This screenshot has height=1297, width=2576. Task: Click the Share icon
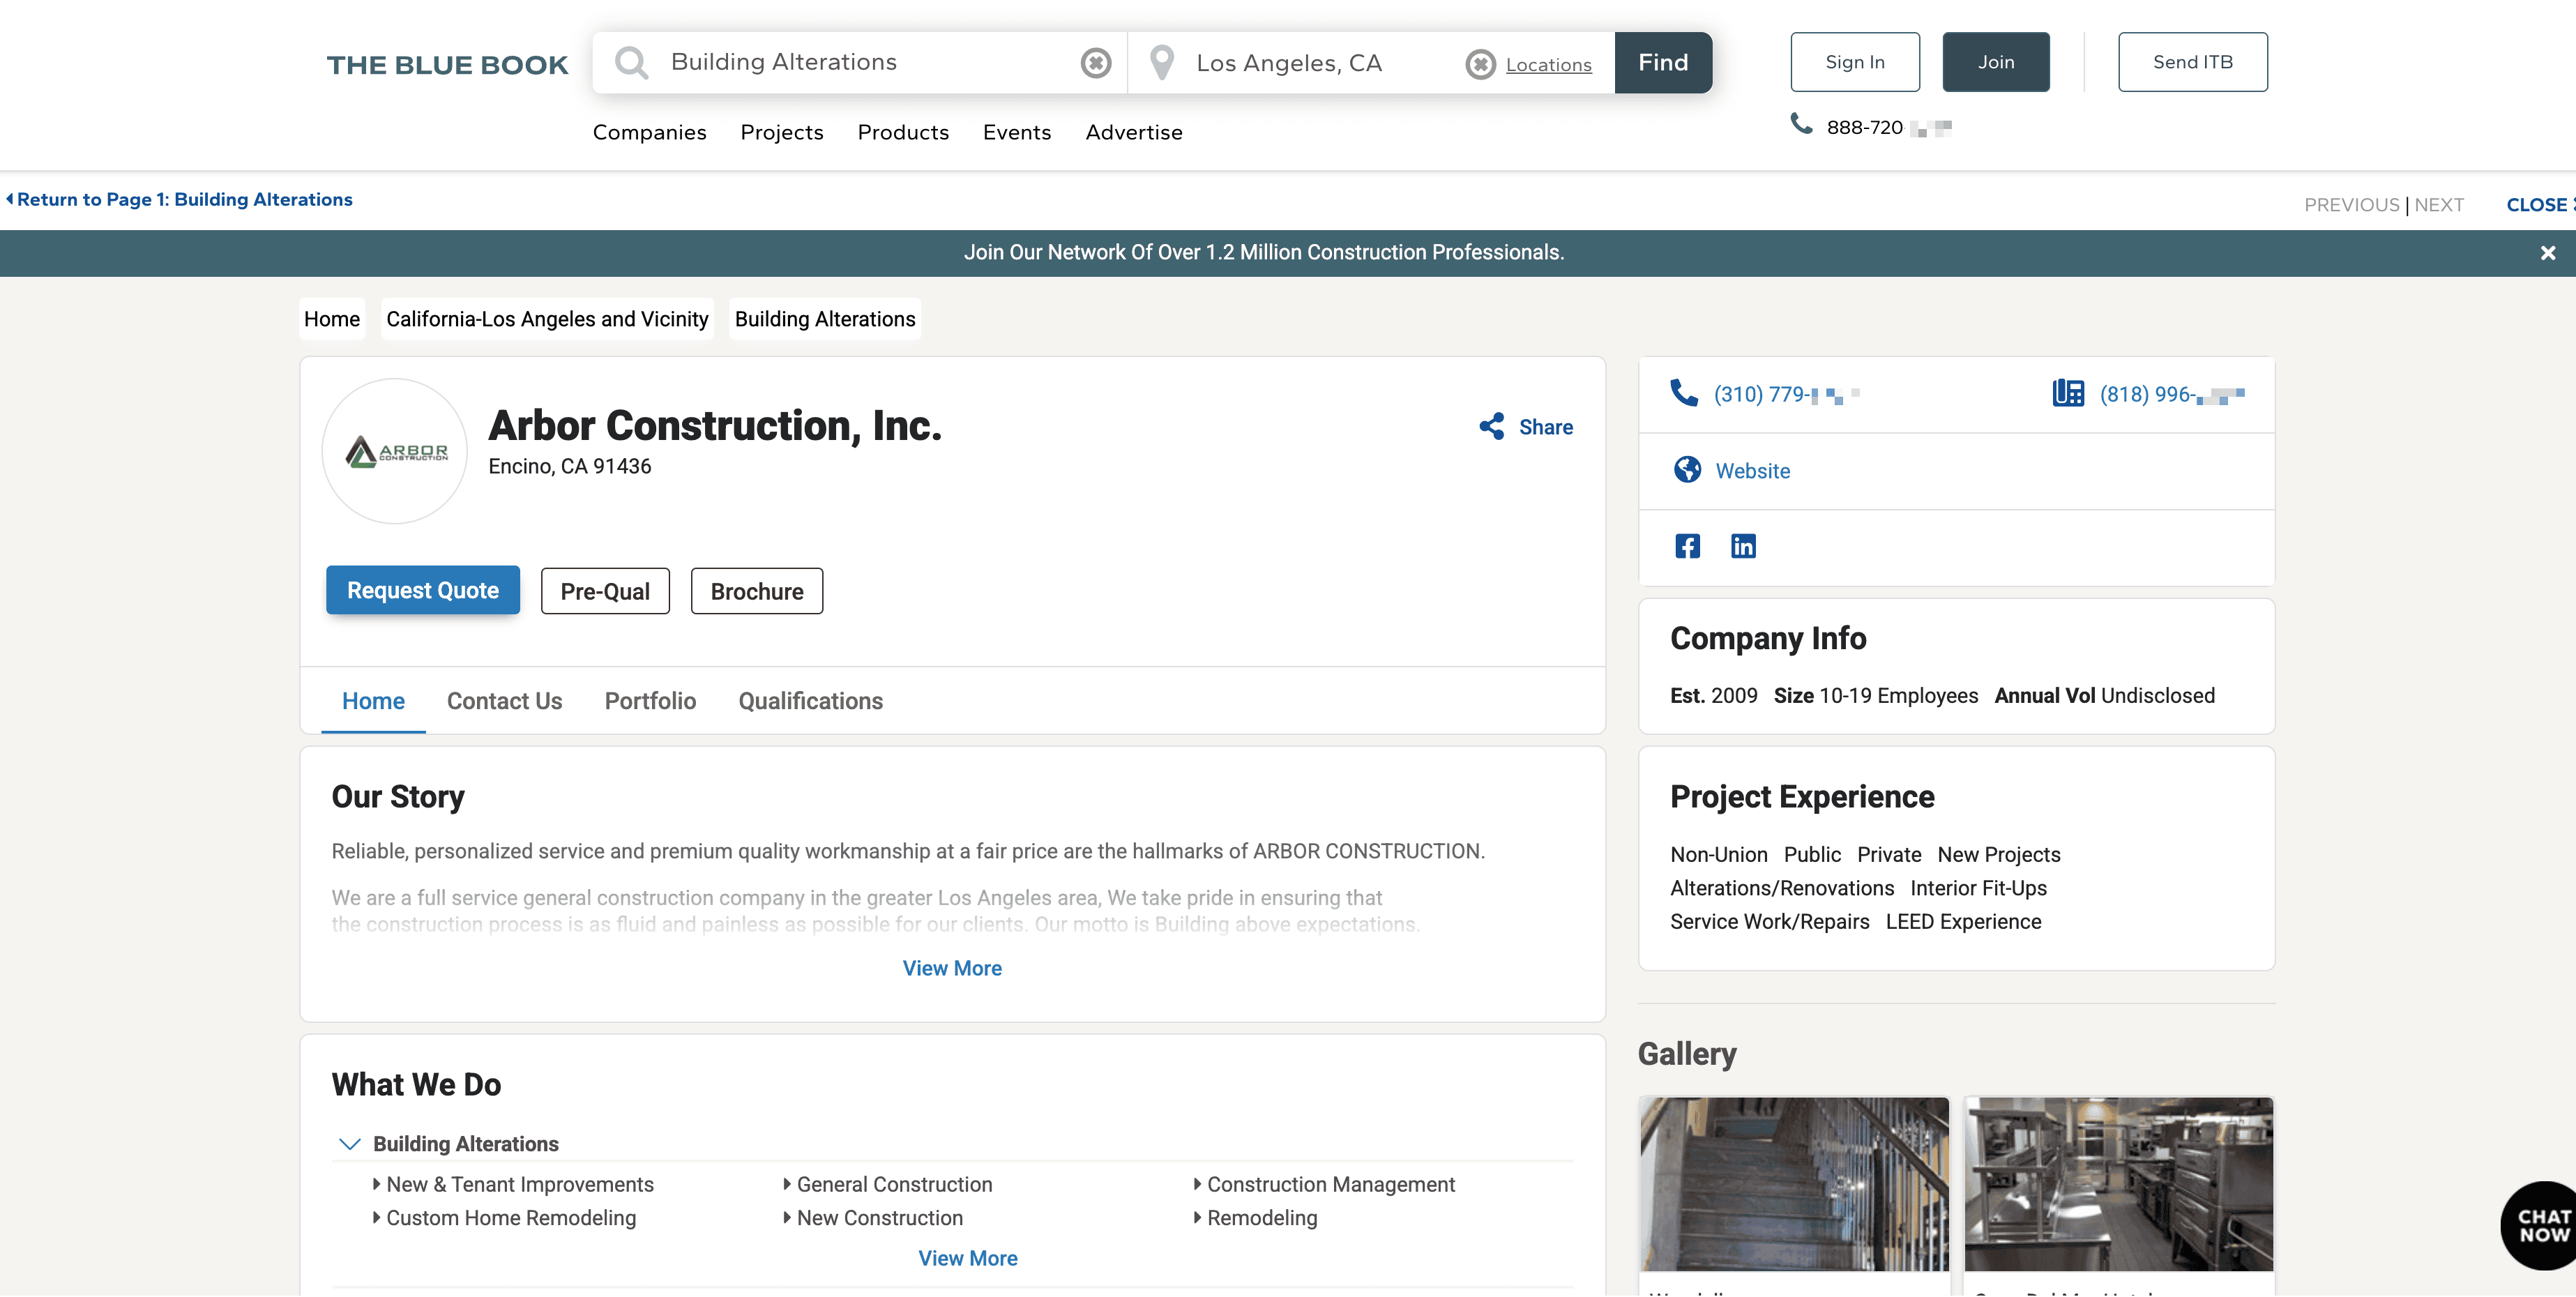tap(1492, 427)
